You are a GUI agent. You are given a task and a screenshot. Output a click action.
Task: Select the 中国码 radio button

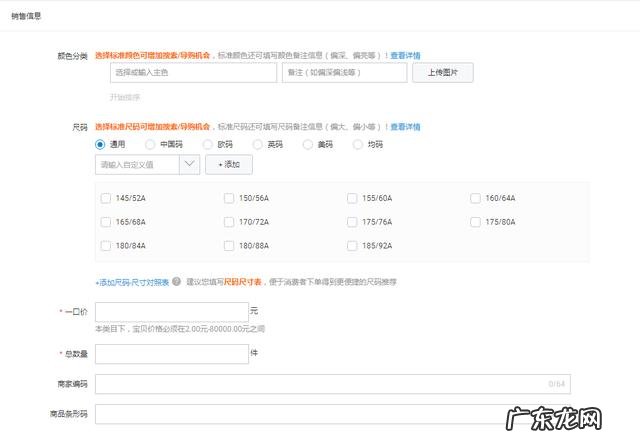[x=150, y=144]
